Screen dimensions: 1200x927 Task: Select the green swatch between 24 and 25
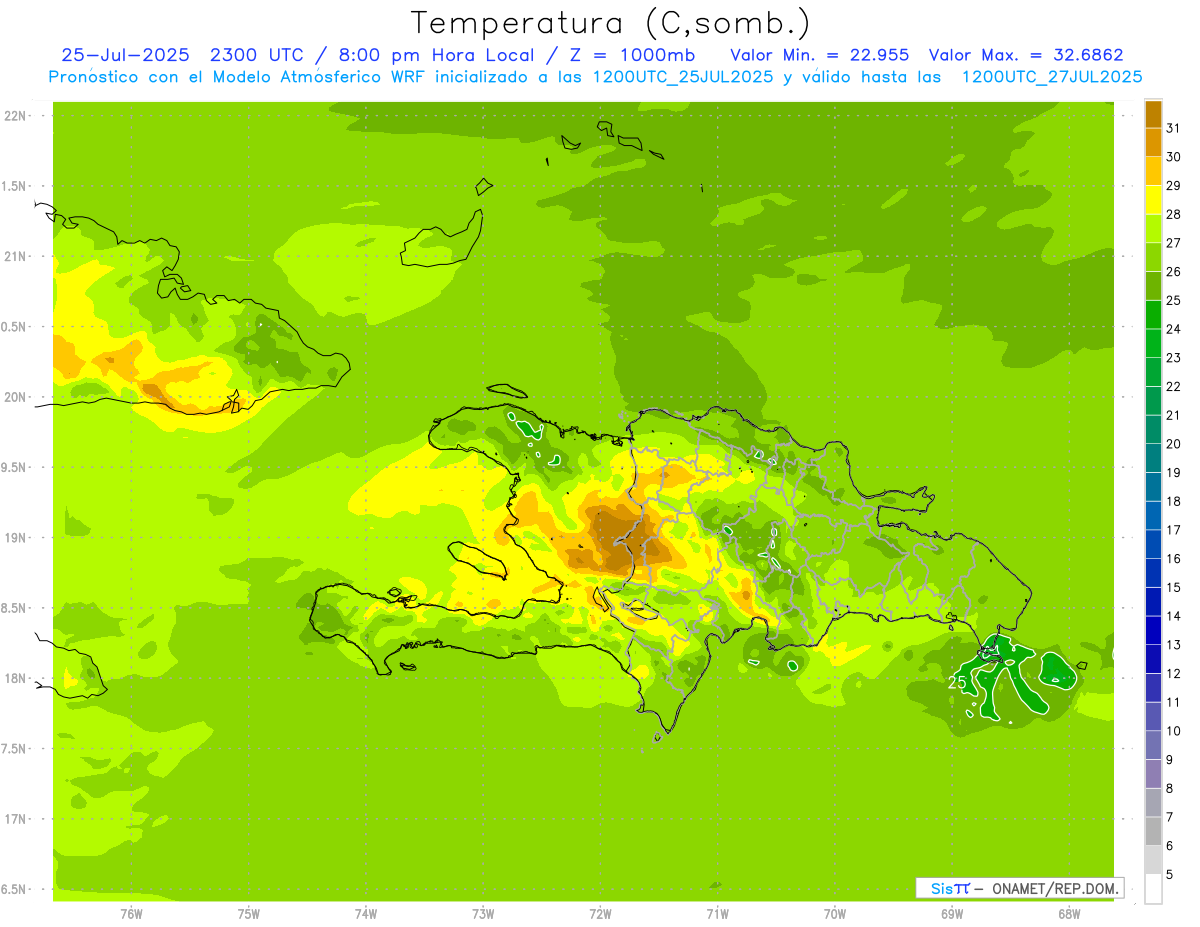1153,315
